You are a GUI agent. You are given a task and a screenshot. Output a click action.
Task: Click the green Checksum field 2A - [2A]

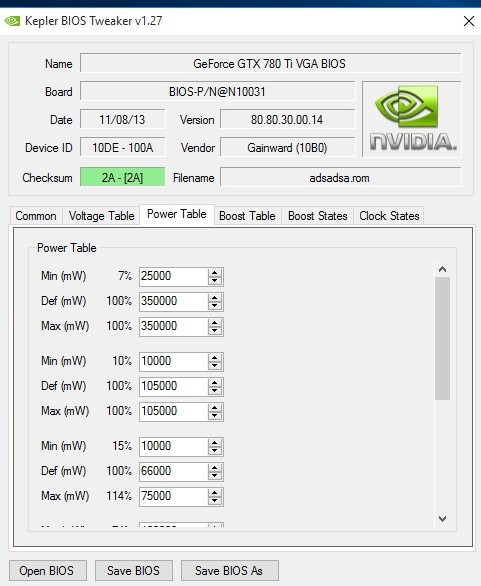123,178
